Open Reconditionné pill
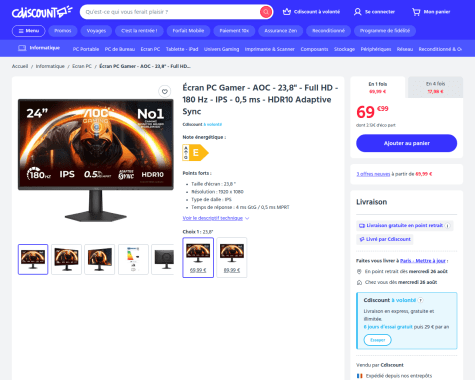 pos(328,31)
